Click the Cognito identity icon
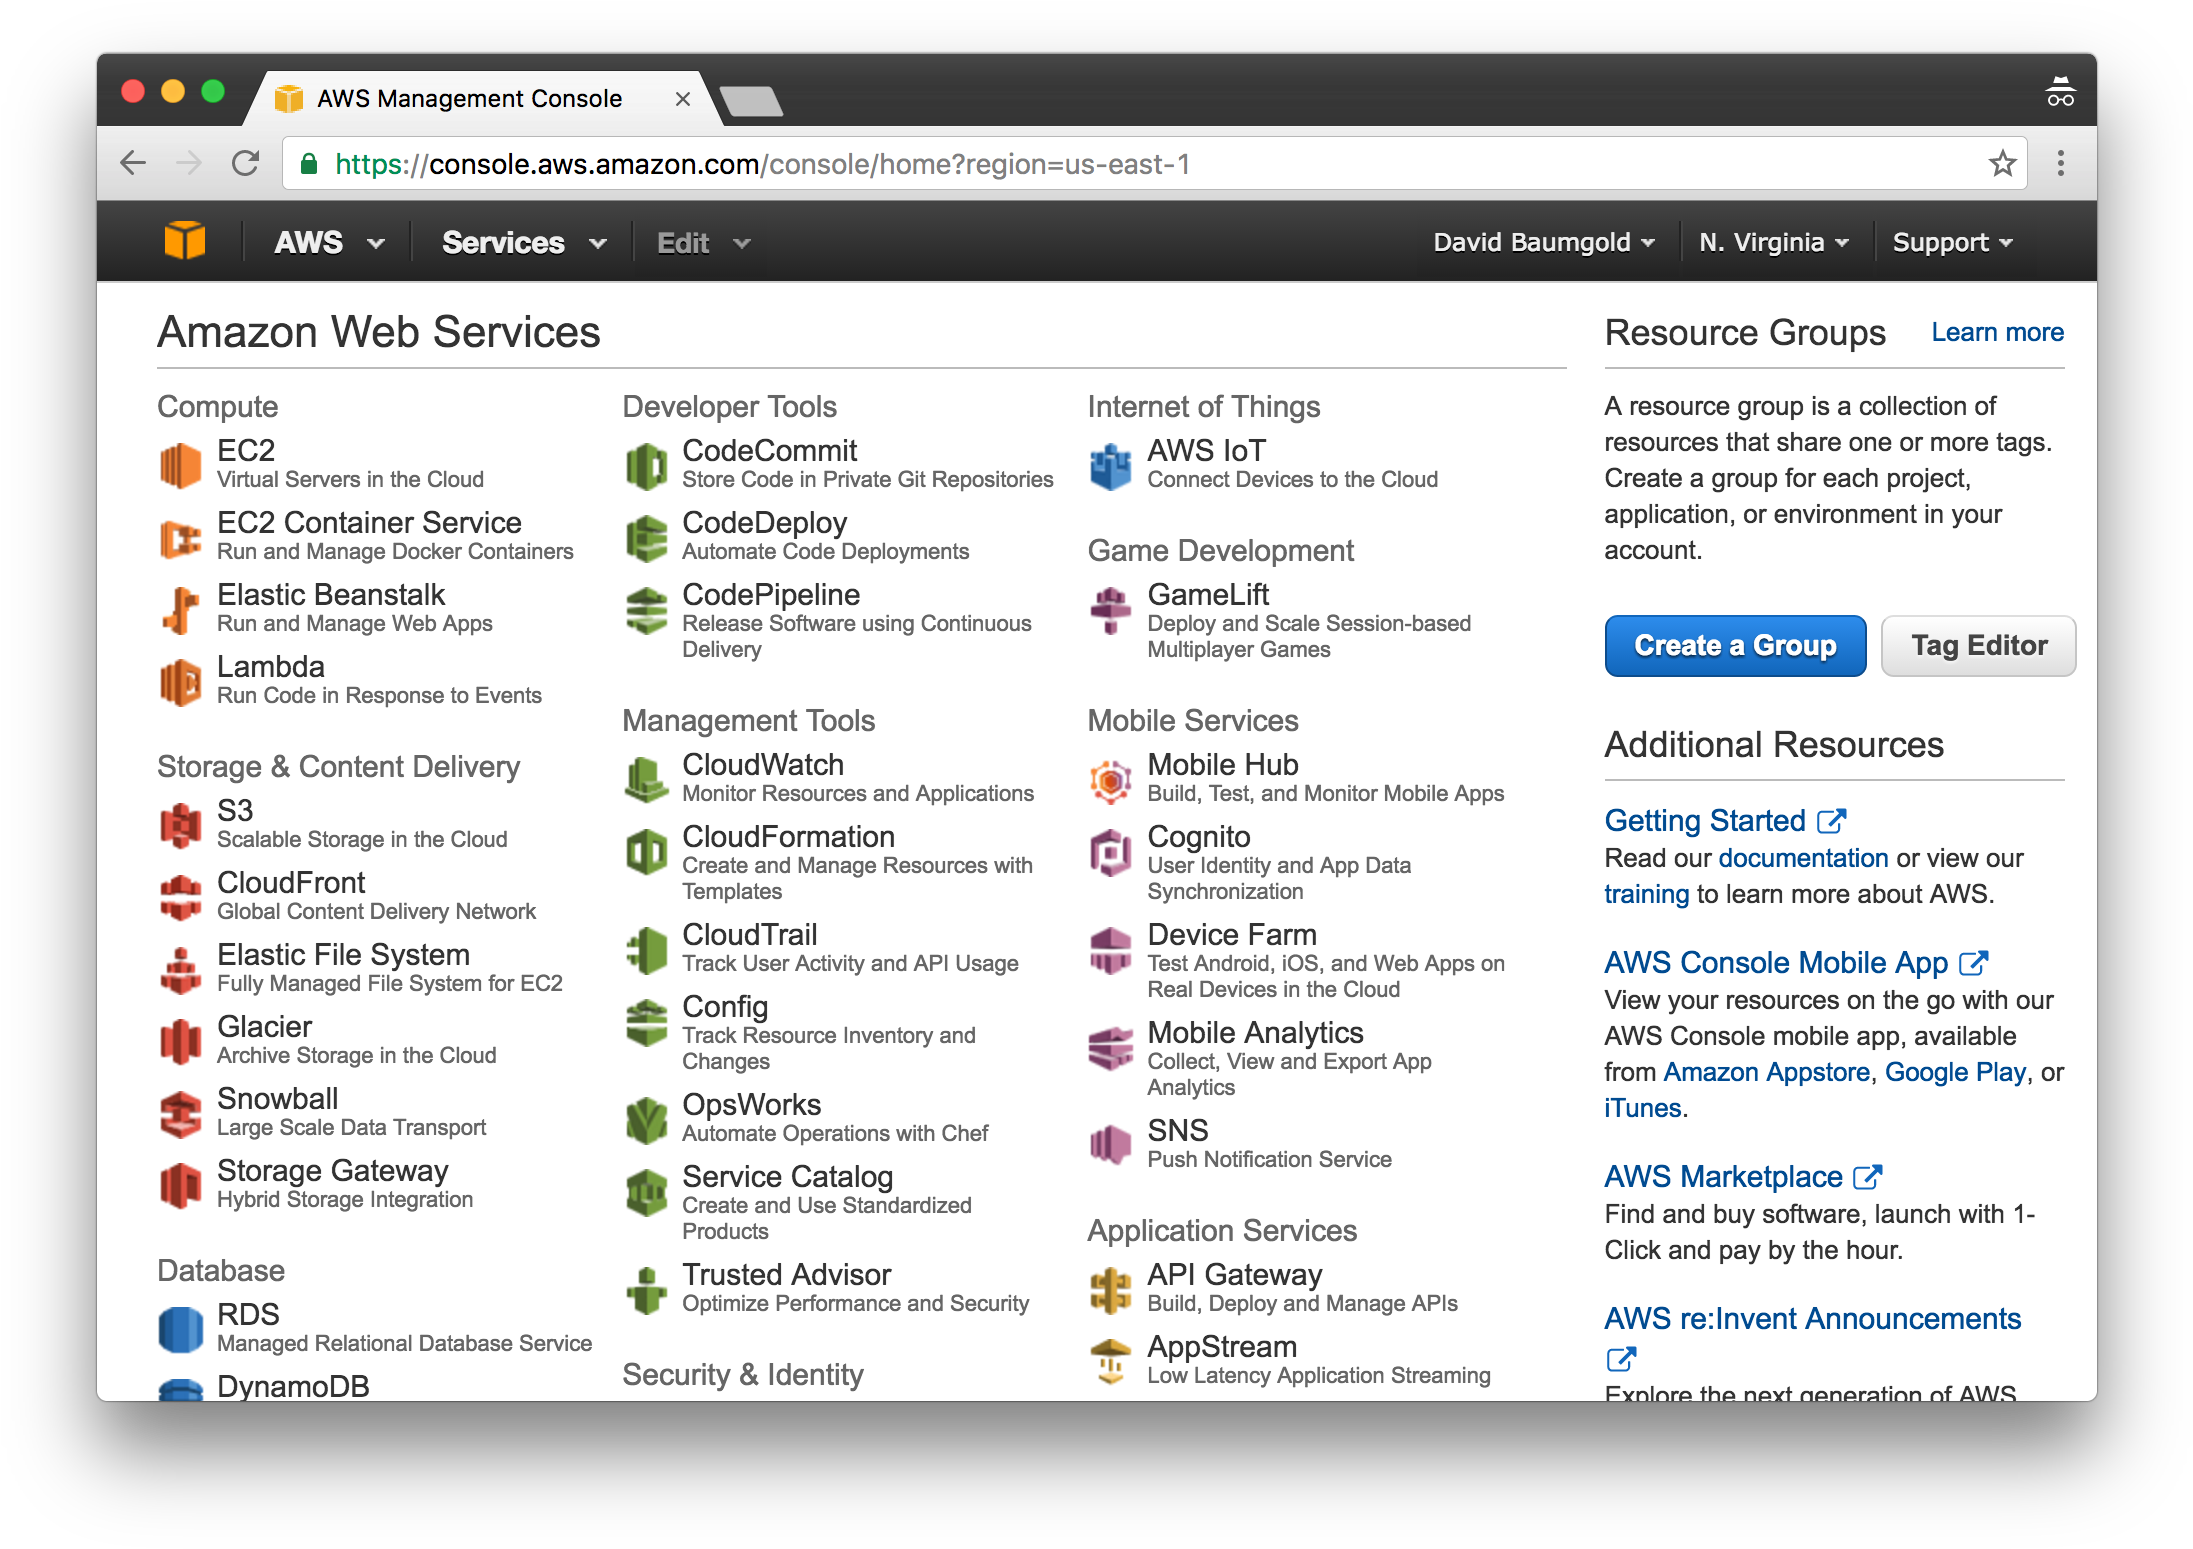Image resolution: width=2193 pixels, height=1549 pixels. [1110, 851]
